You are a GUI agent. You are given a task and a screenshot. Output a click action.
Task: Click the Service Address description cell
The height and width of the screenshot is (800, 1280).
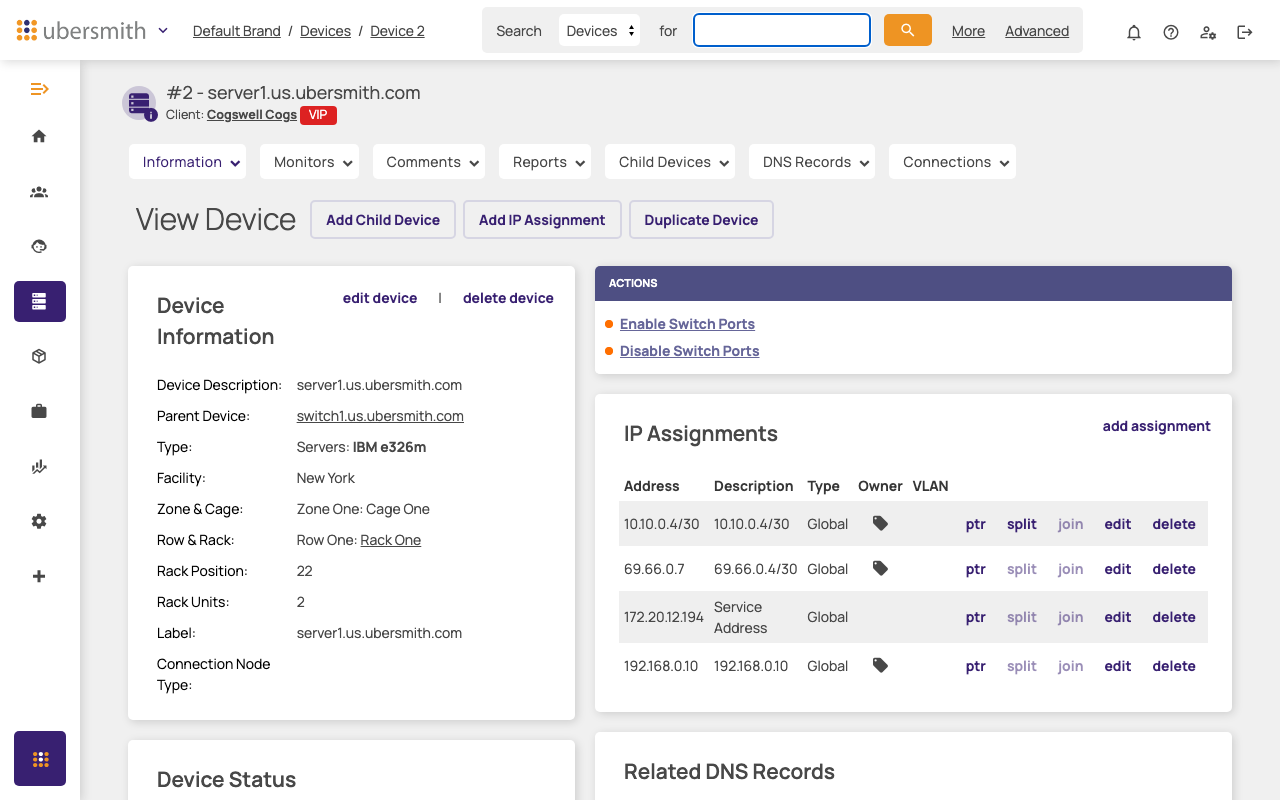coord(741,617)
